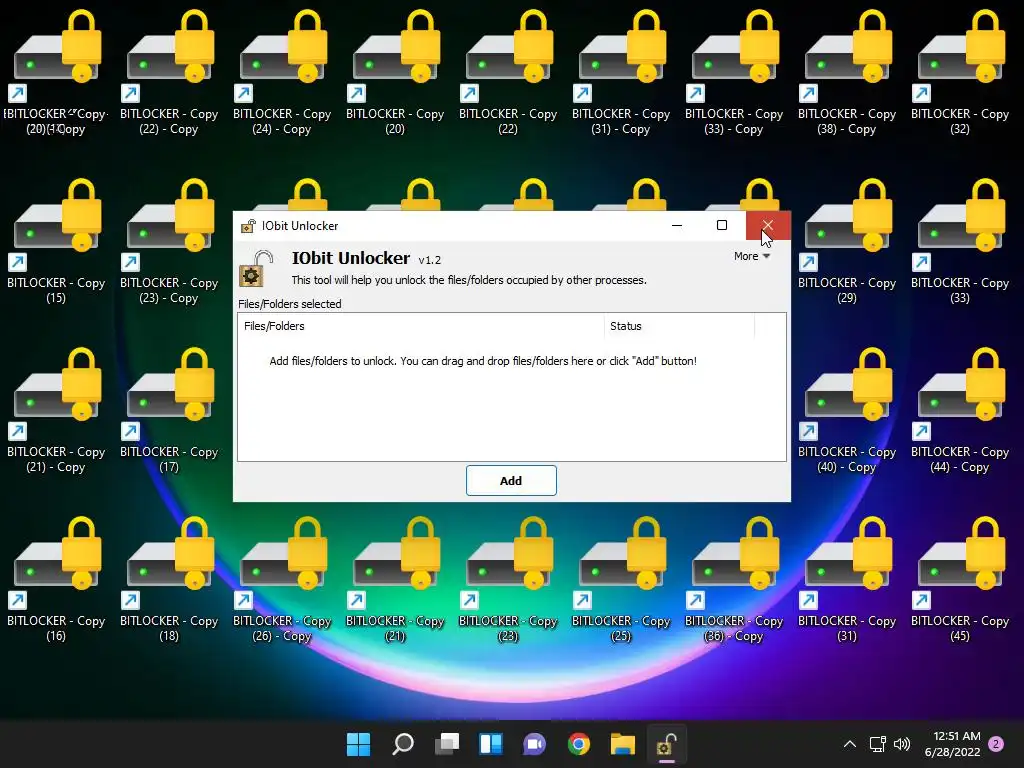The image size is (1024, 768).
Task: Select BITLOCKER - Copy (33) - Copy shortcut
Action: (x=734, y=72)
